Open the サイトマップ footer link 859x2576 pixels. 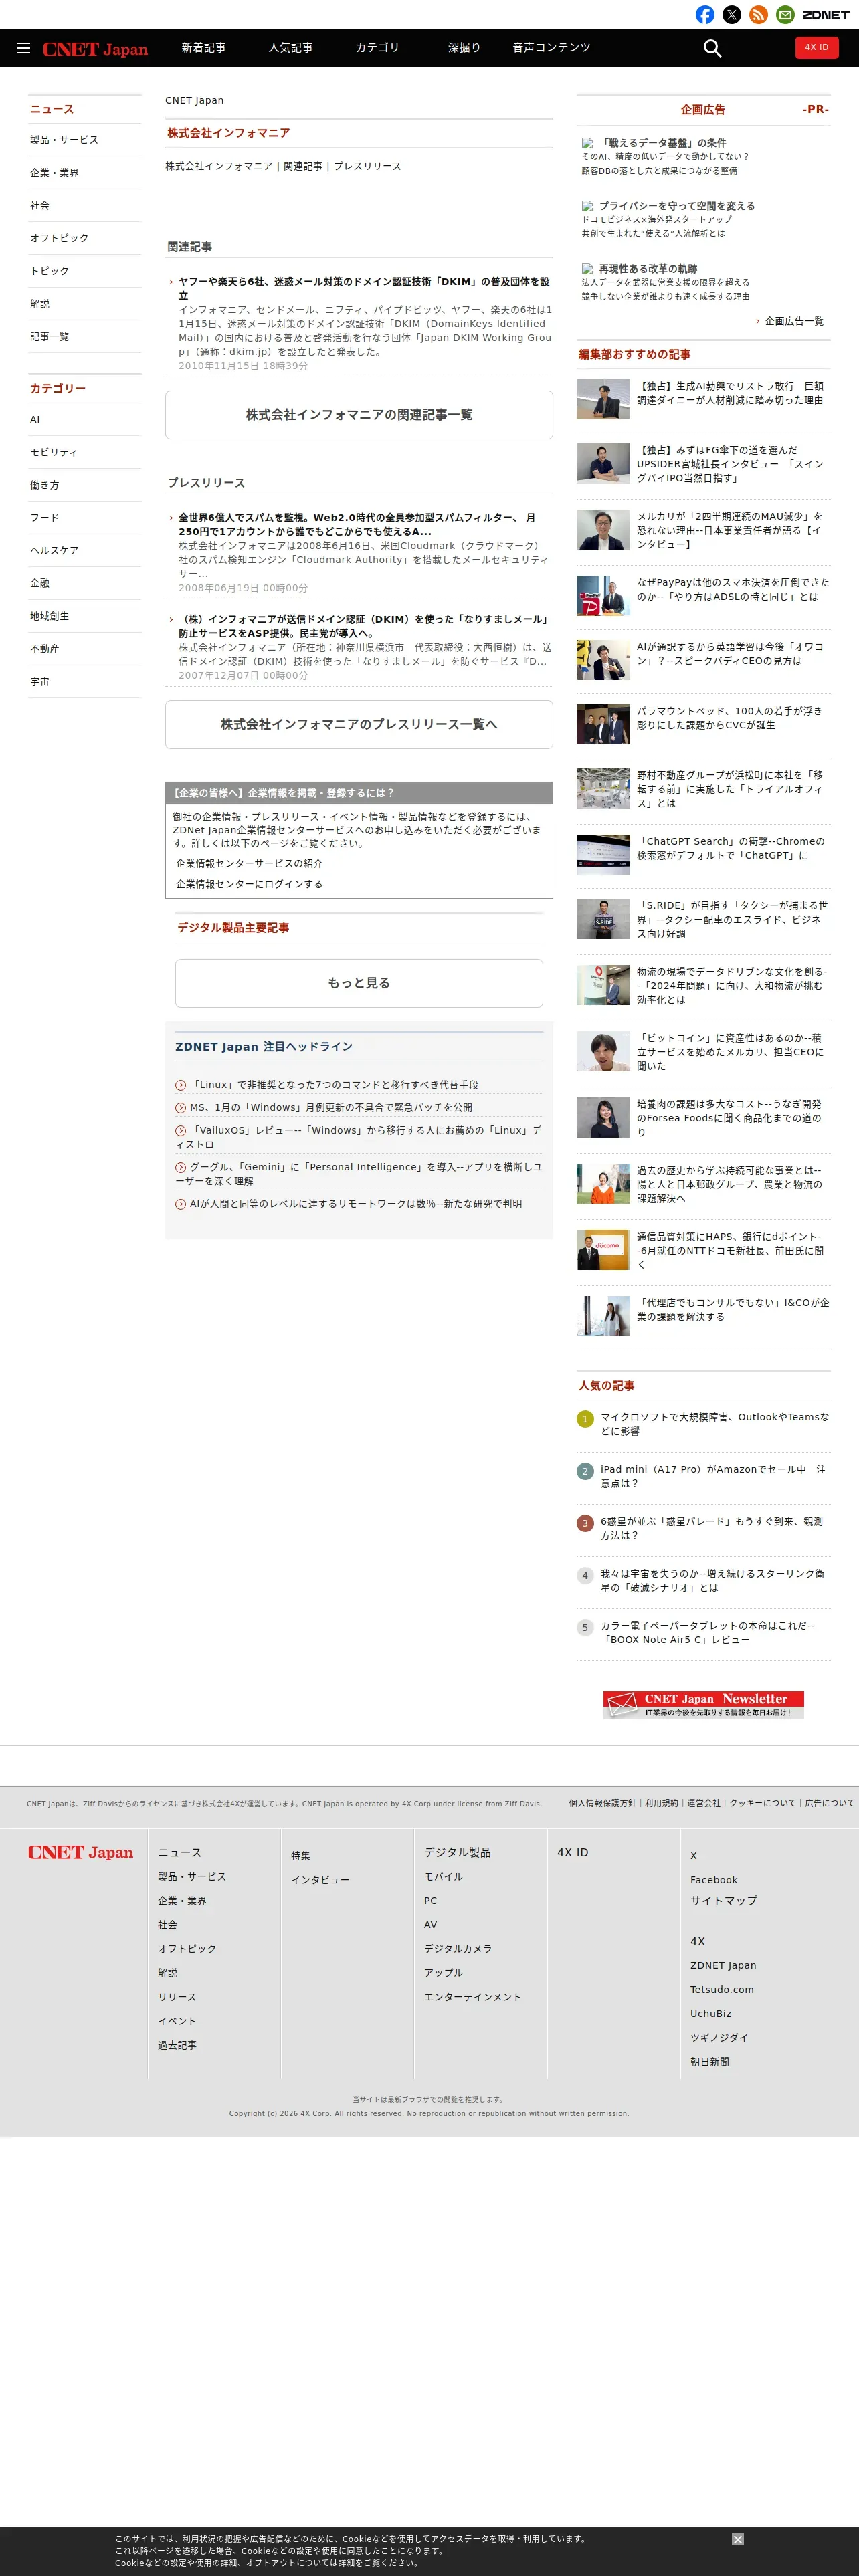[723, 1900]
